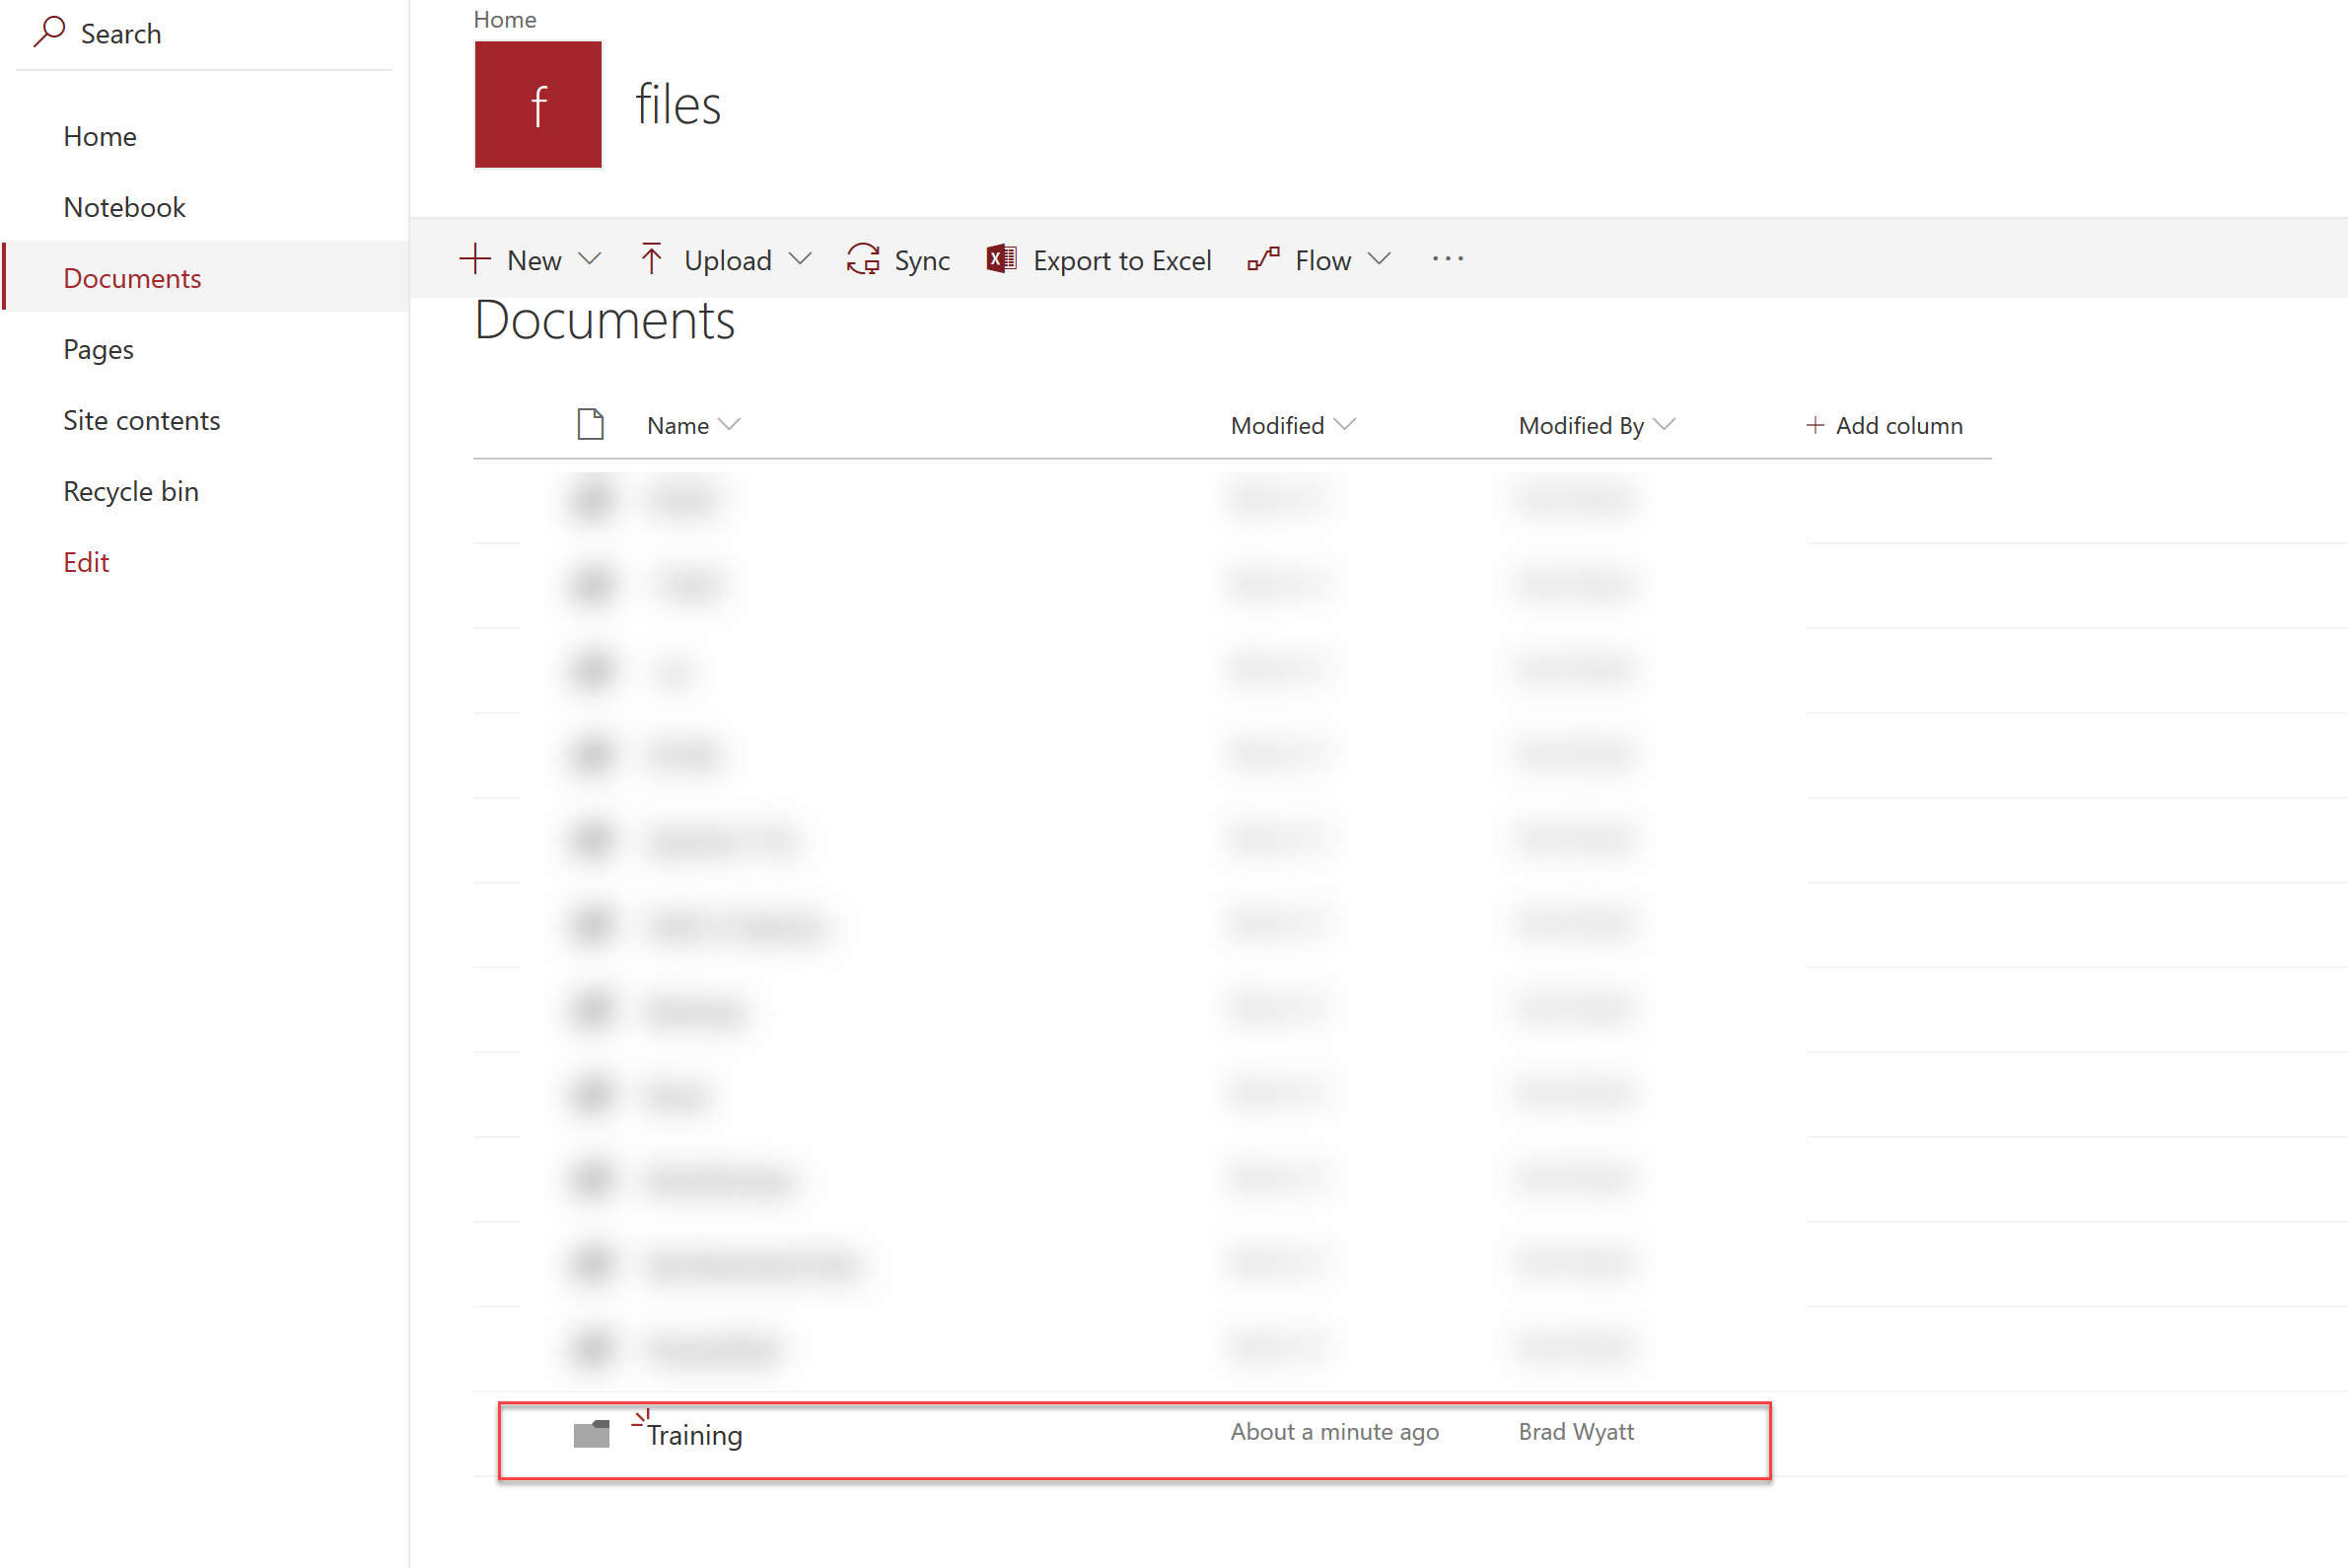Image resolution: width=2348 pixels, height=1568 pixels.
Task: Click the Excel icon in toolbar
Action: point(1001,259)
